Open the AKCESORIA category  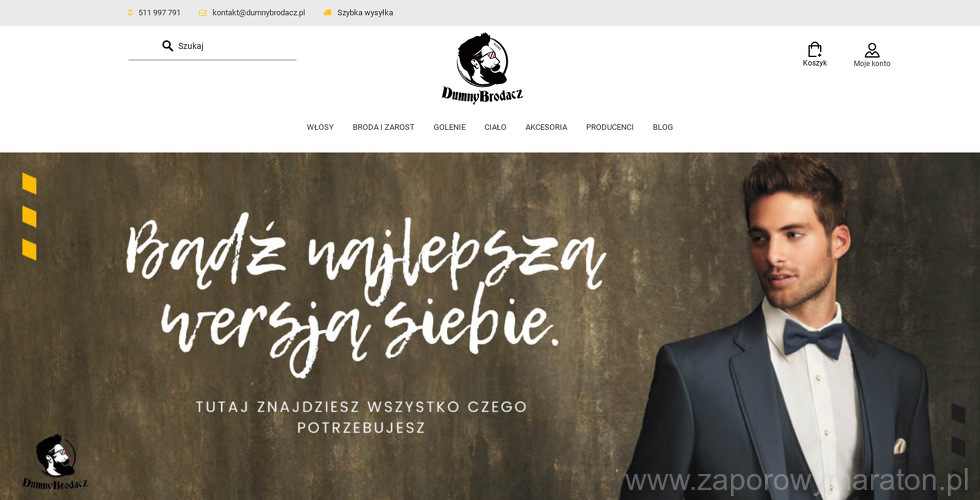coord(546,127)
